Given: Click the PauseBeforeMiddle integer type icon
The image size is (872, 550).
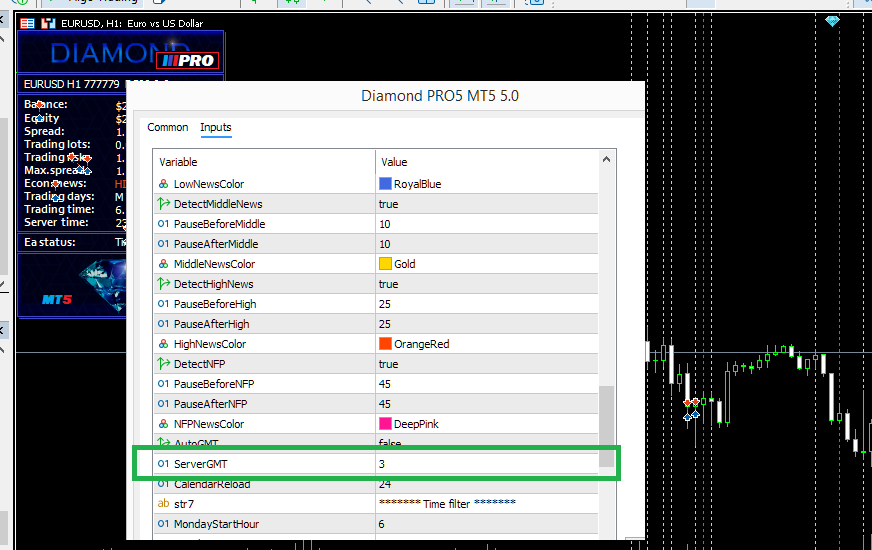Looking at the screenshot, I should click(163, 224).
